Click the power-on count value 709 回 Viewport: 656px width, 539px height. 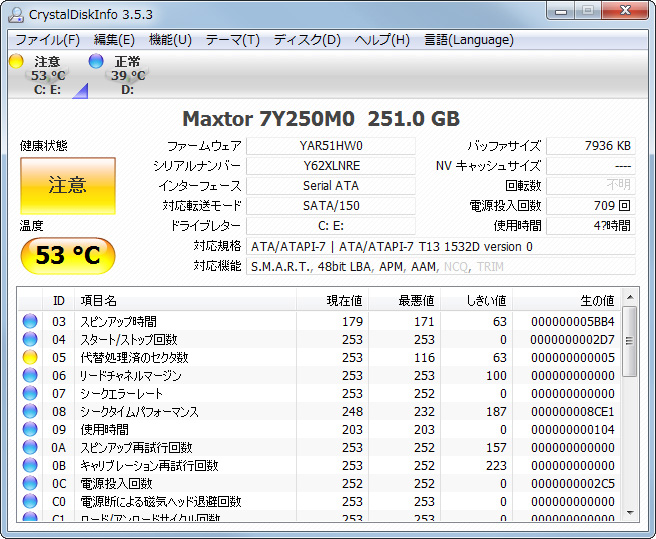click(x=591, y=206)
